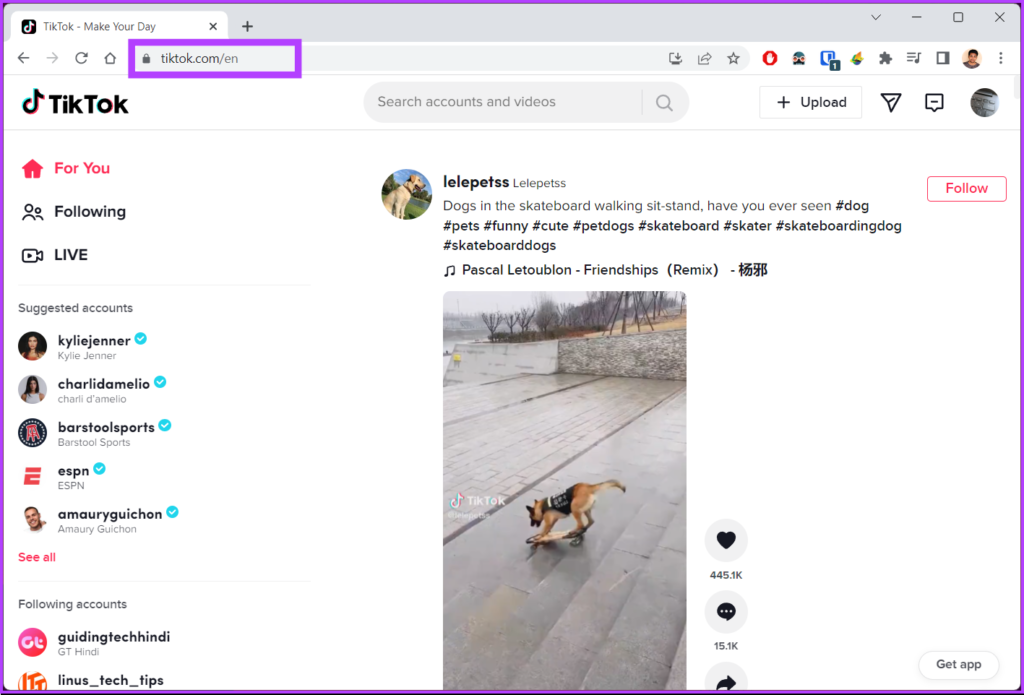
Task: Click the #skater hashtag
Action: [747, 226]
